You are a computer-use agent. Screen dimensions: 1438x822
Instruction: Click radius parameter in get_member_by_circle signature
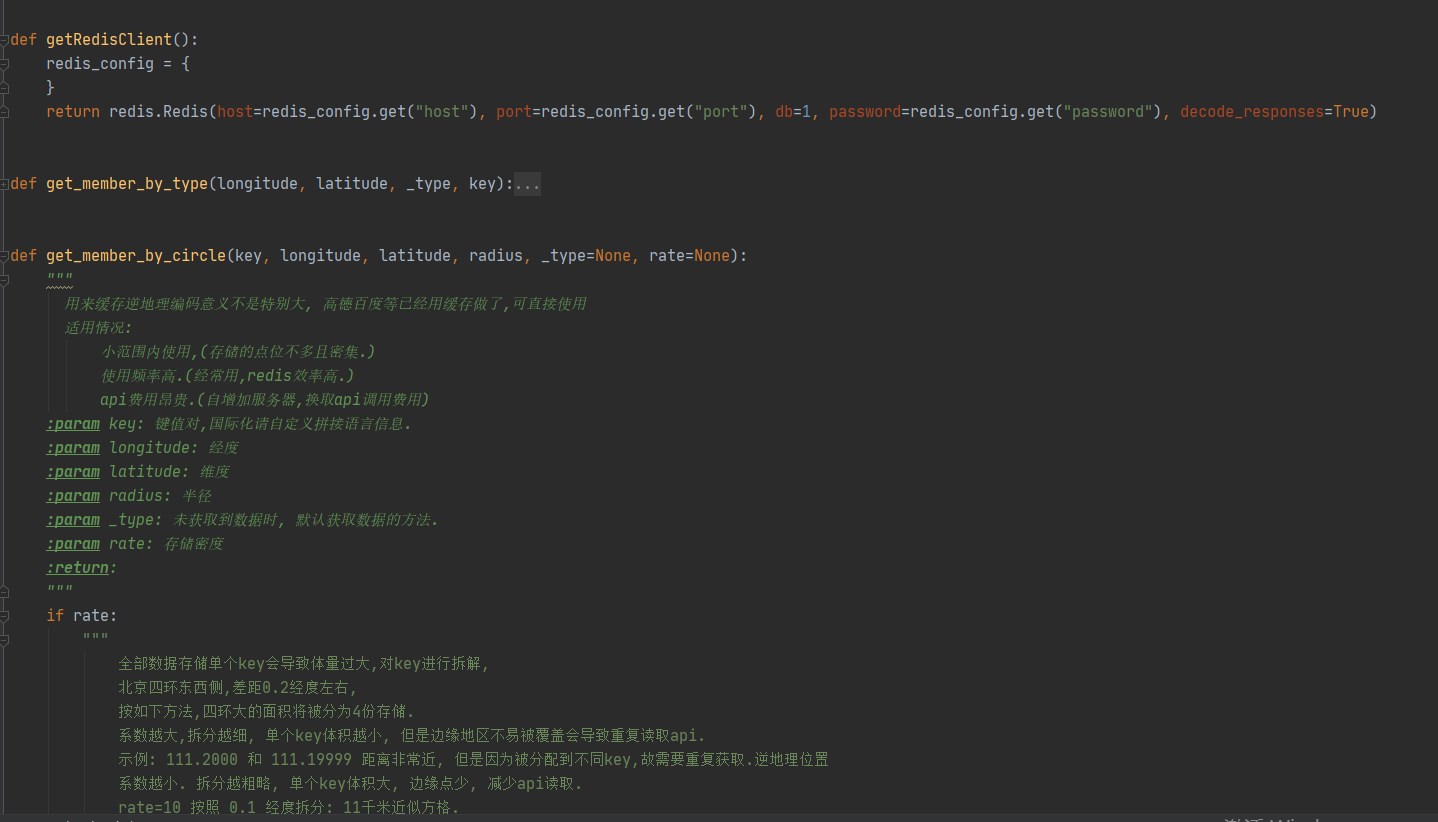[x=496, y=256]
